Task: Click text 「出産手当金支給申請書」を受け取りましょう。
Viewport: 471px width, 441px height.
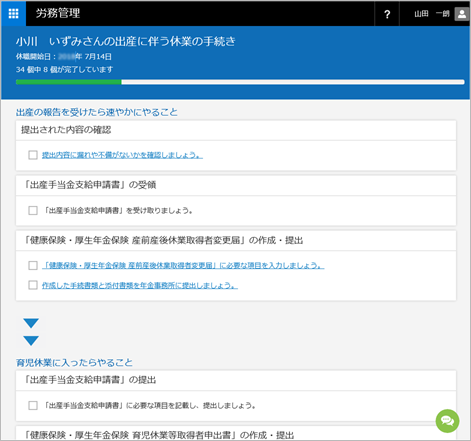Action: pyautogui.click(x=118, y=211)
